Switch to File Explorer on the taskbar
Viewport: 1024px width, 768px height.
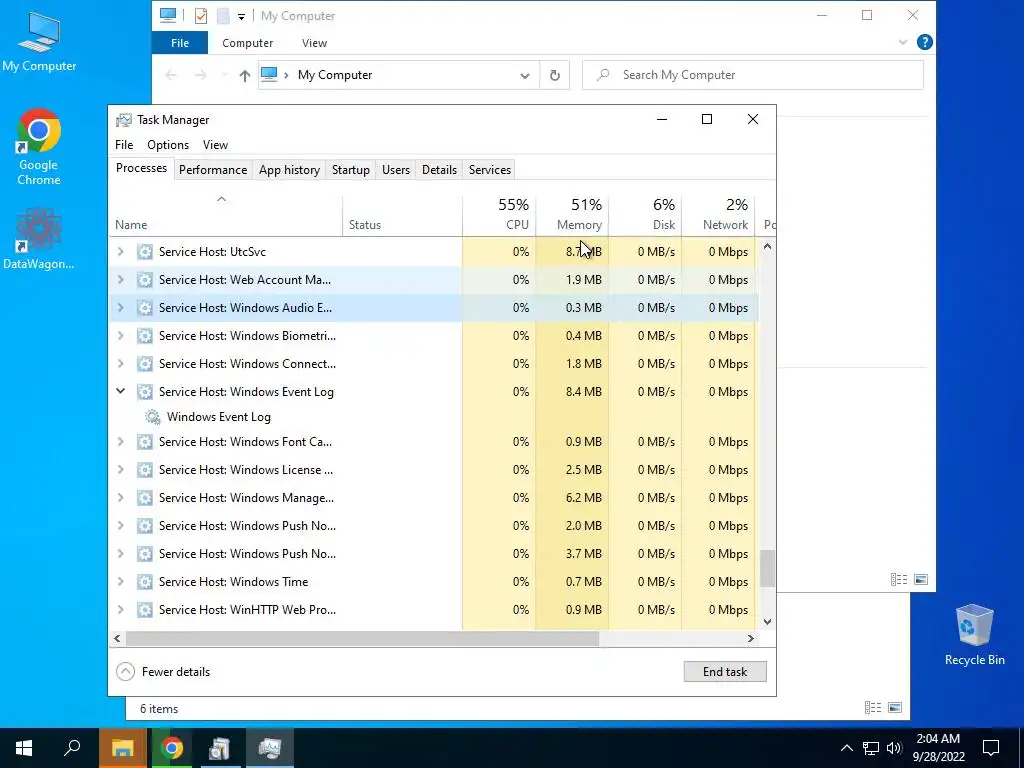(122, 748)
